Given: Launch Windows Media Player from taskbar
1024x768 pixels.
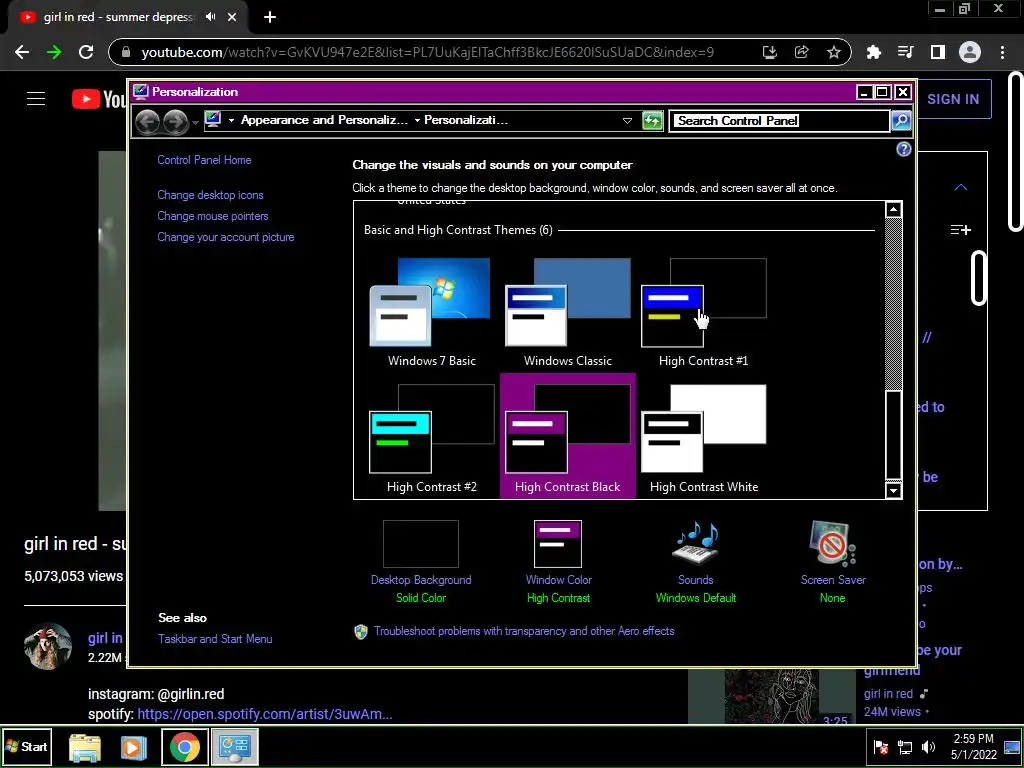Looking at the screenshot, I should tap(133, 748).
